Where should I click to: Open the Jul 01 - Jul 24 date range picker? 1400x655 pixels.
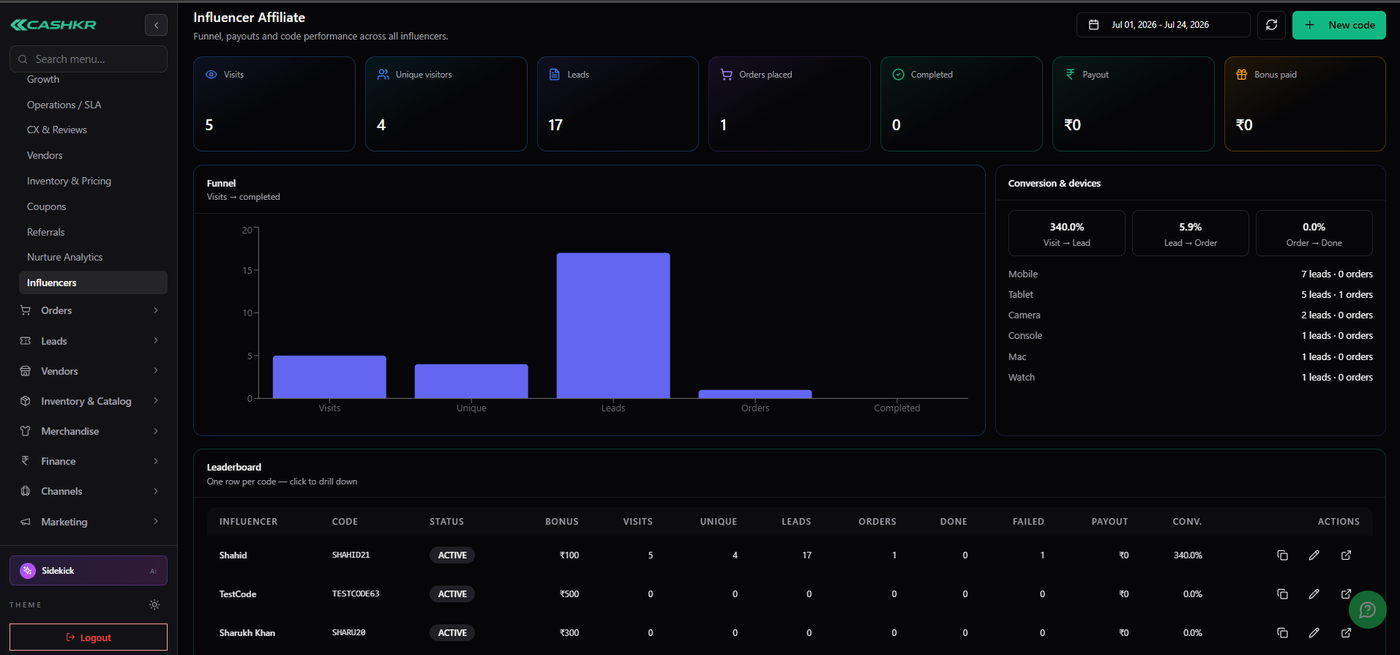point(1163,25)
